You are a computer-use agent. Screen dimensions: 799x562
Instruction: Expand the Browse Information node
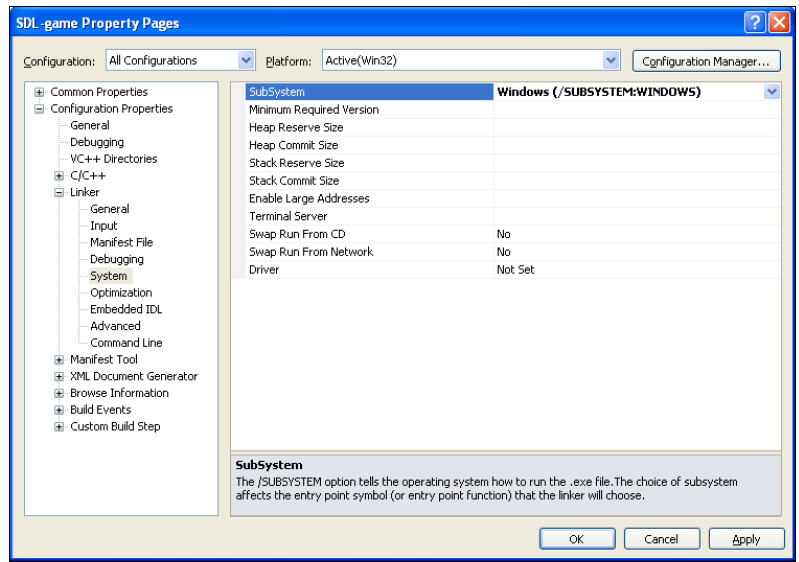click(59, 393)
